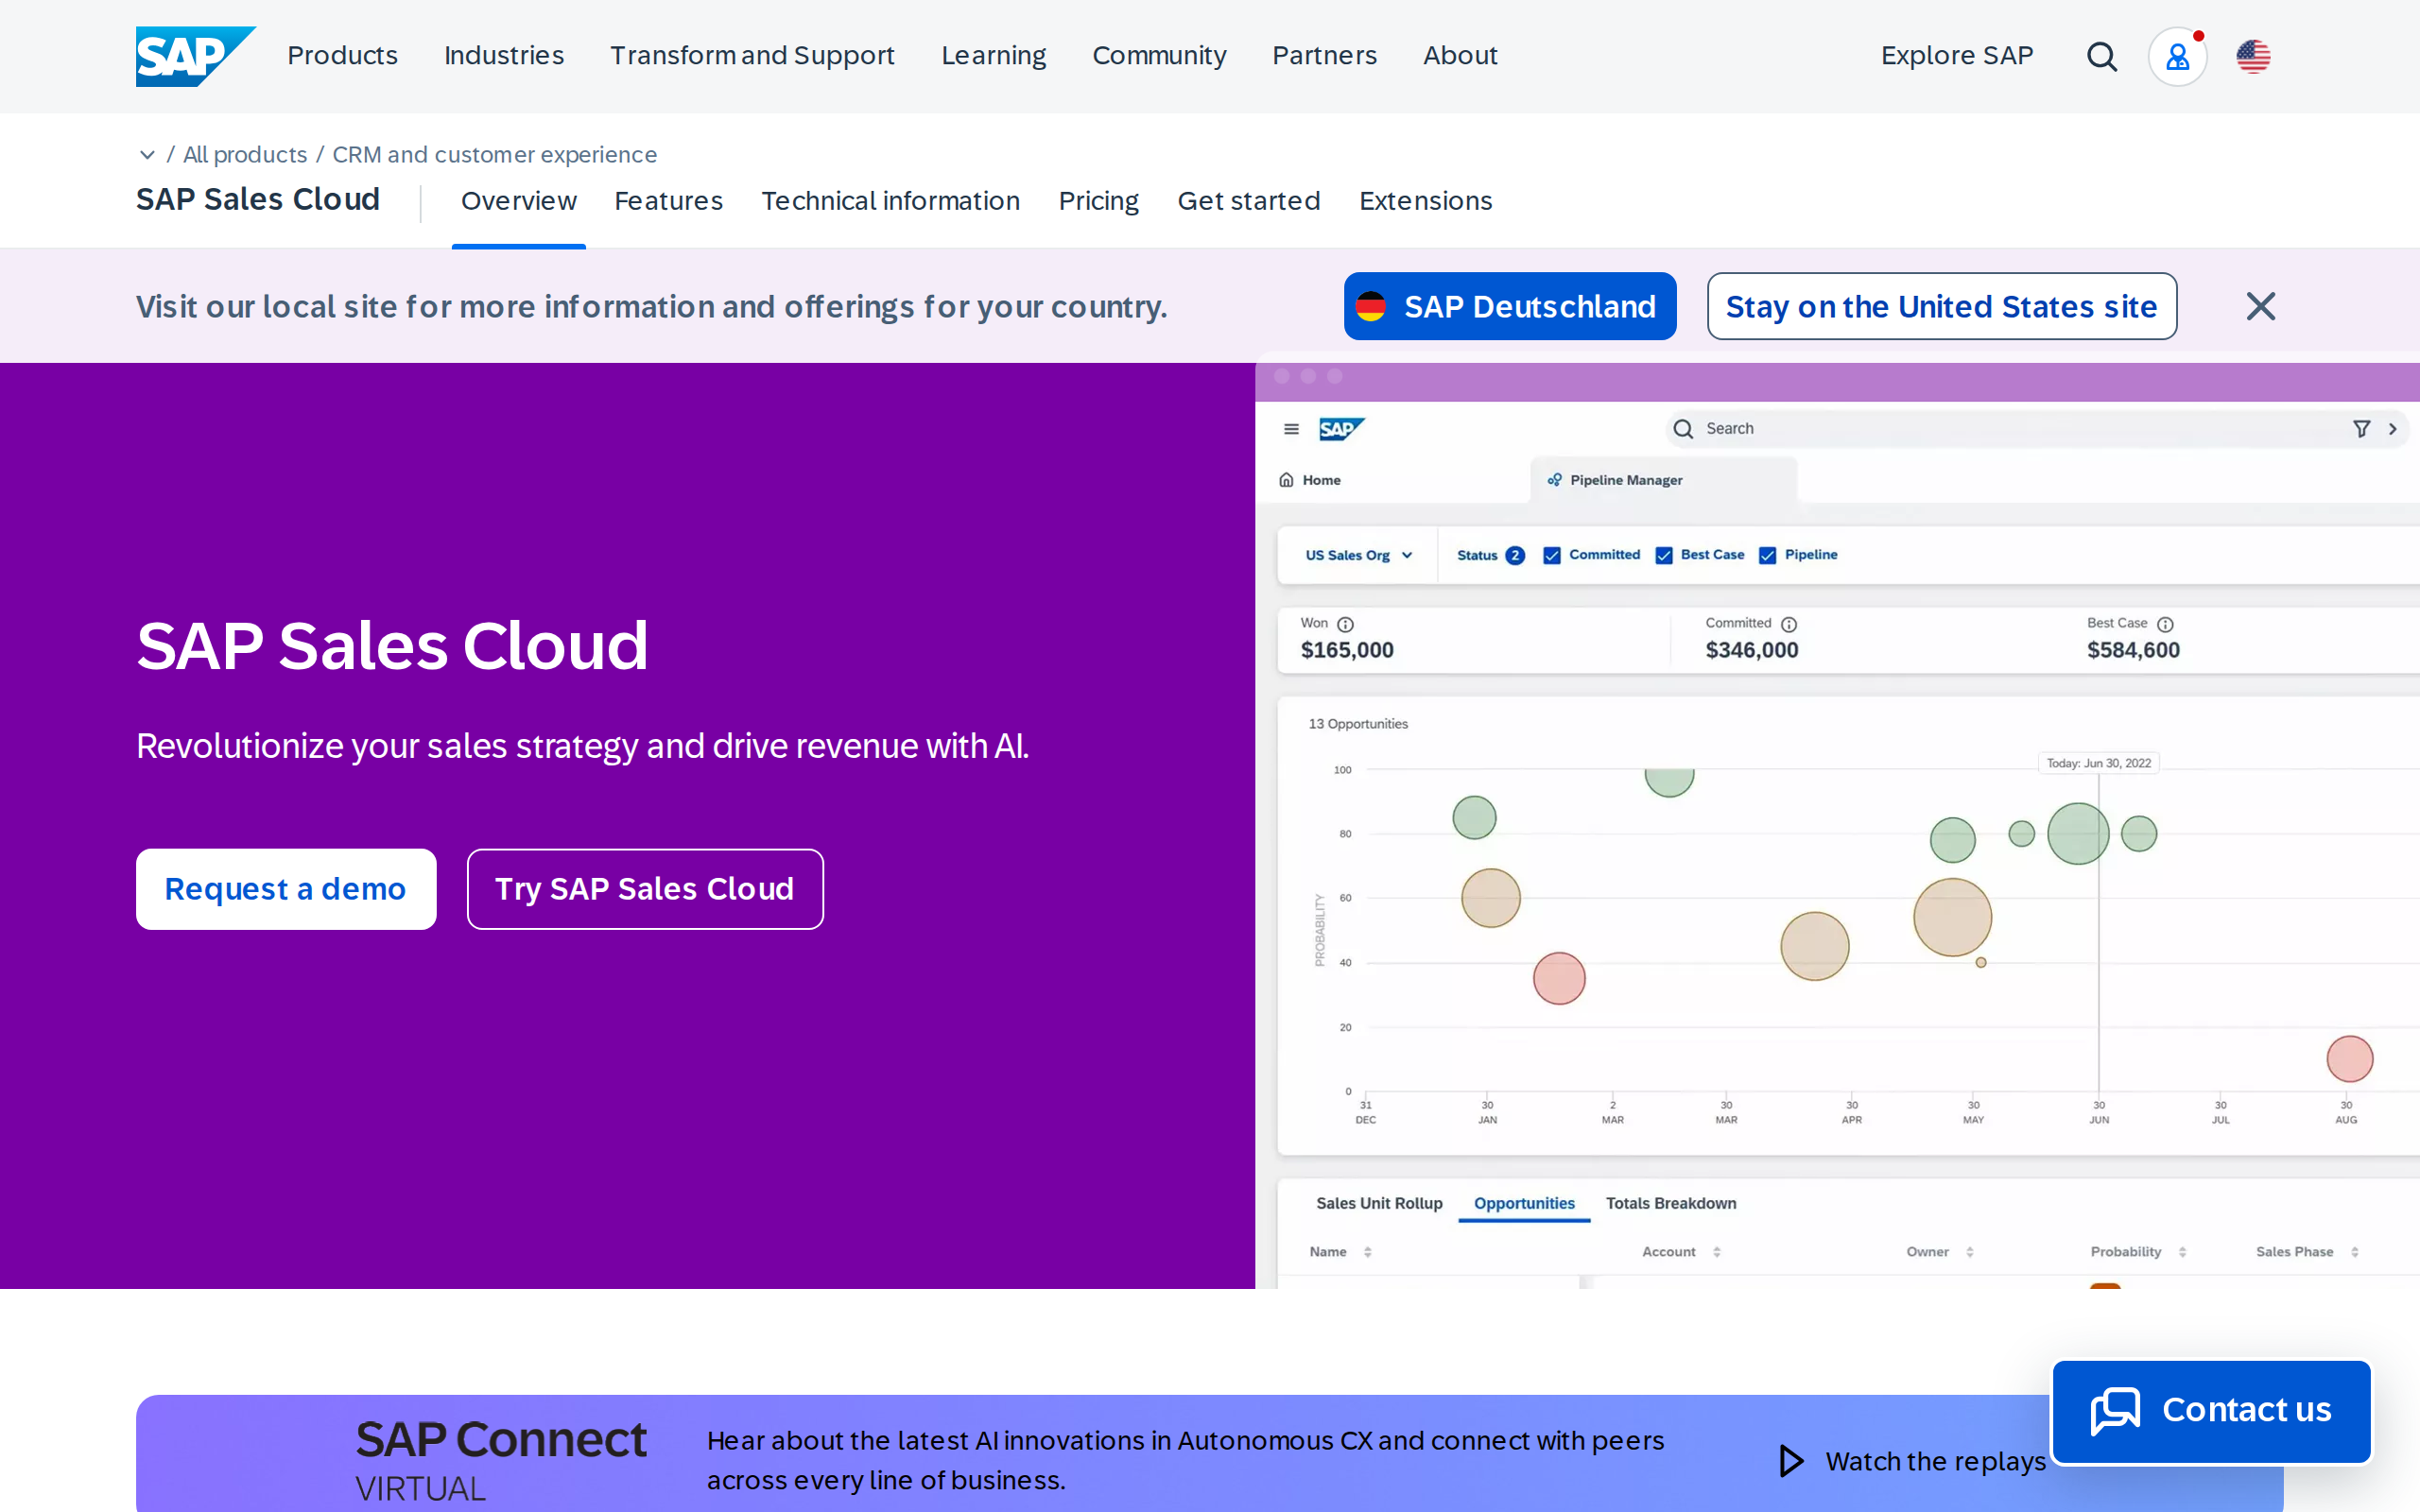Screen dimensions: 2420x1512
Task: Click the Watch the replays link
Action: (1912, 1461)
